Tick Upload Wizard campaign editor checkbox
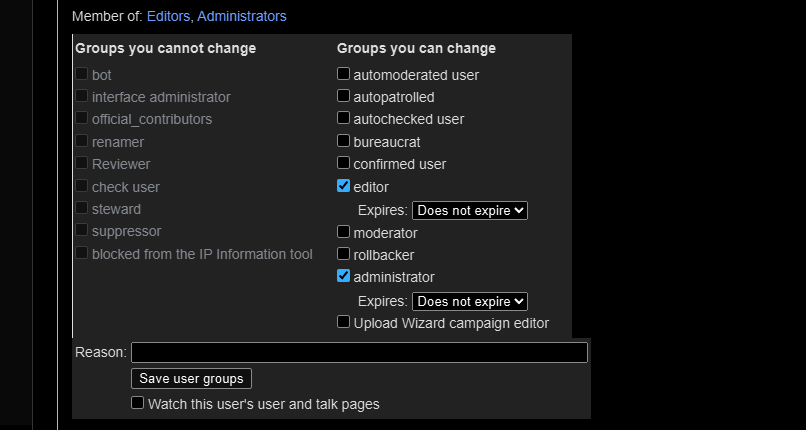 pyautogui.click(x=344, y=322)
